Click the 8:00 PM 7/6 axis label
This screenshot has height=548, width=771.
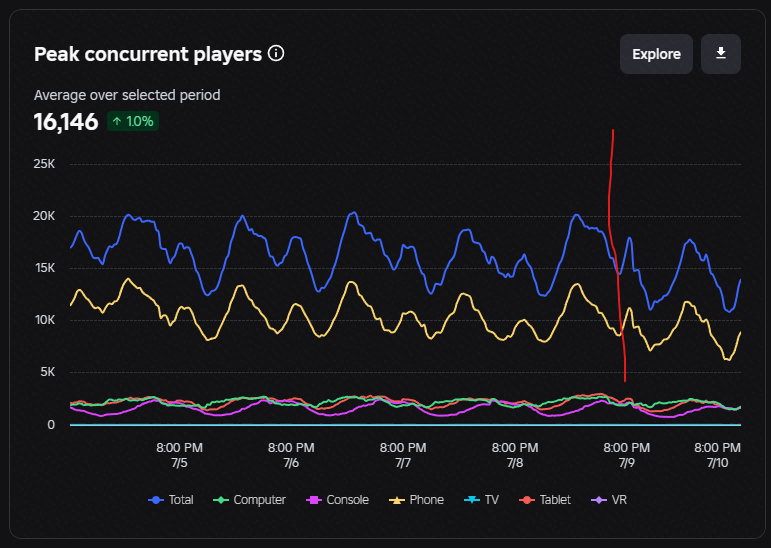291,455
